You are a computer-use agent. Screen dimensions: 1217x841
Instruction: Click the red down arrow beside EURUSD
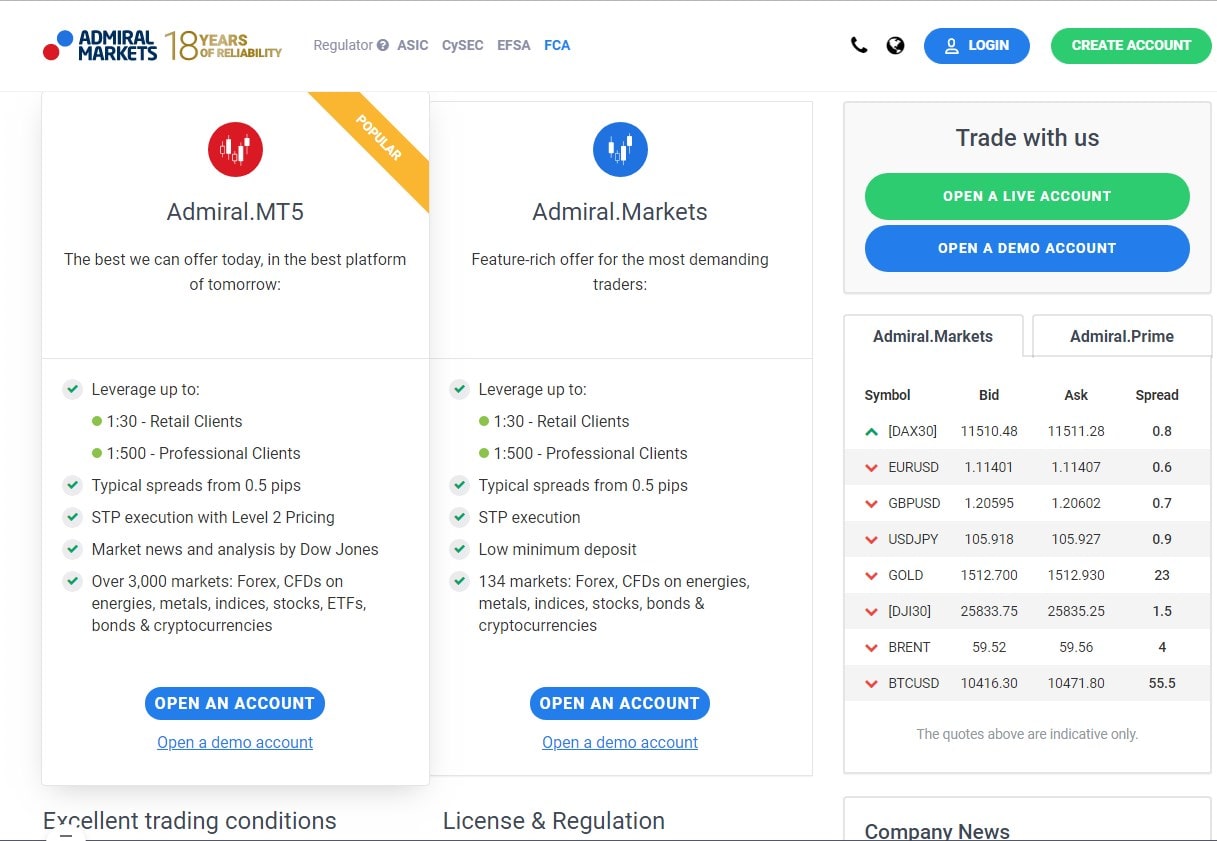point(871,468)
